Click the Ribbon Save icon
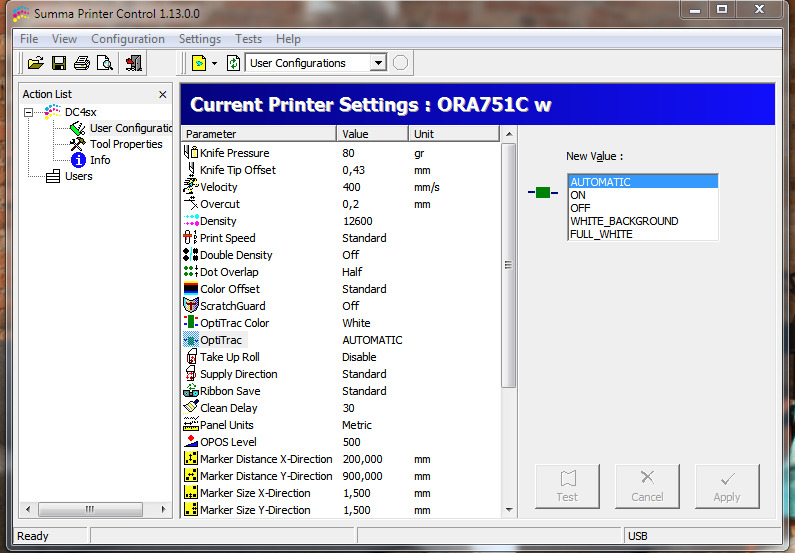 pyautogui.click(x=191, y=390)
